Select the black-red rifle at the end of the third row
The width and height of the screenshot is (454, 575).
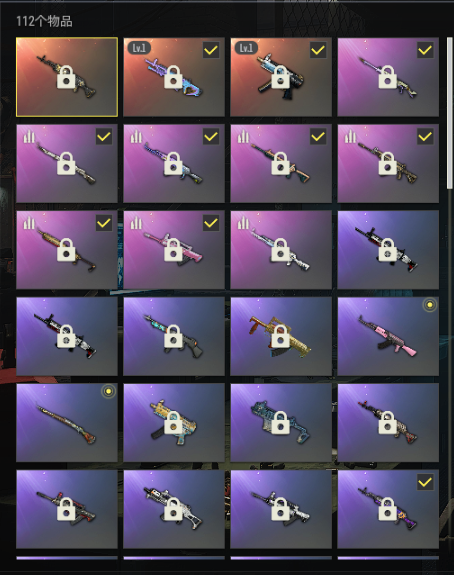(388, 250)
